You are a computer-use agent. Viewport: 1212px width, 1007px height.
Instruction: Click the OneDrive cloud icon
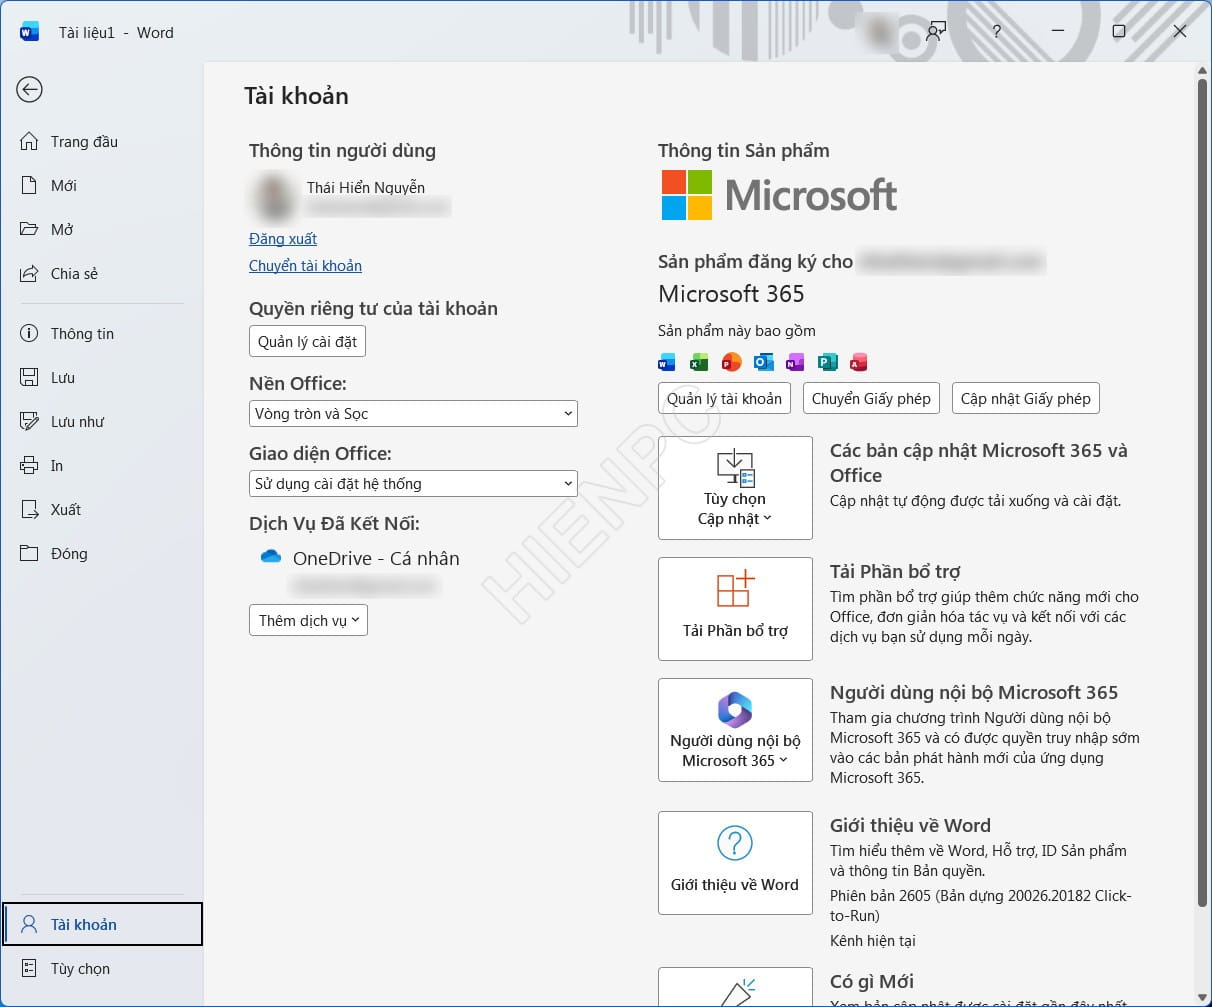271,557
